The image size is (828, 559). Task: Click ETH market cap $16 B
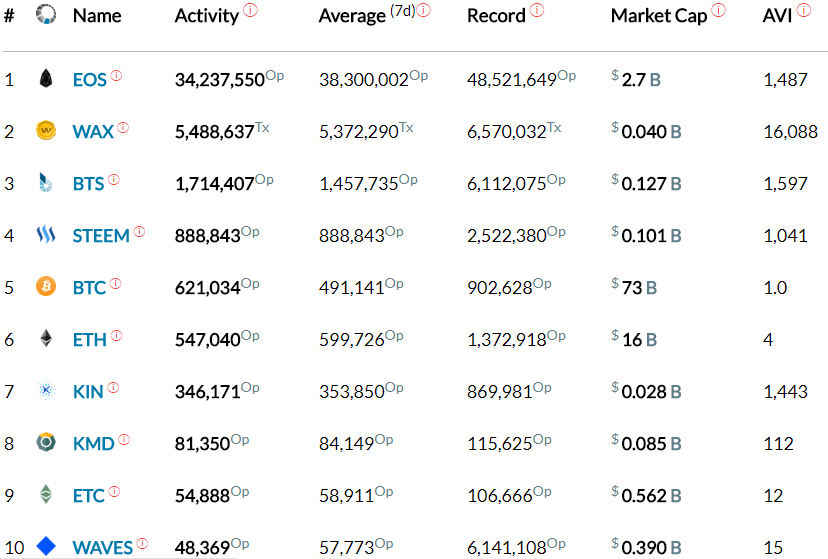[634, 339]
